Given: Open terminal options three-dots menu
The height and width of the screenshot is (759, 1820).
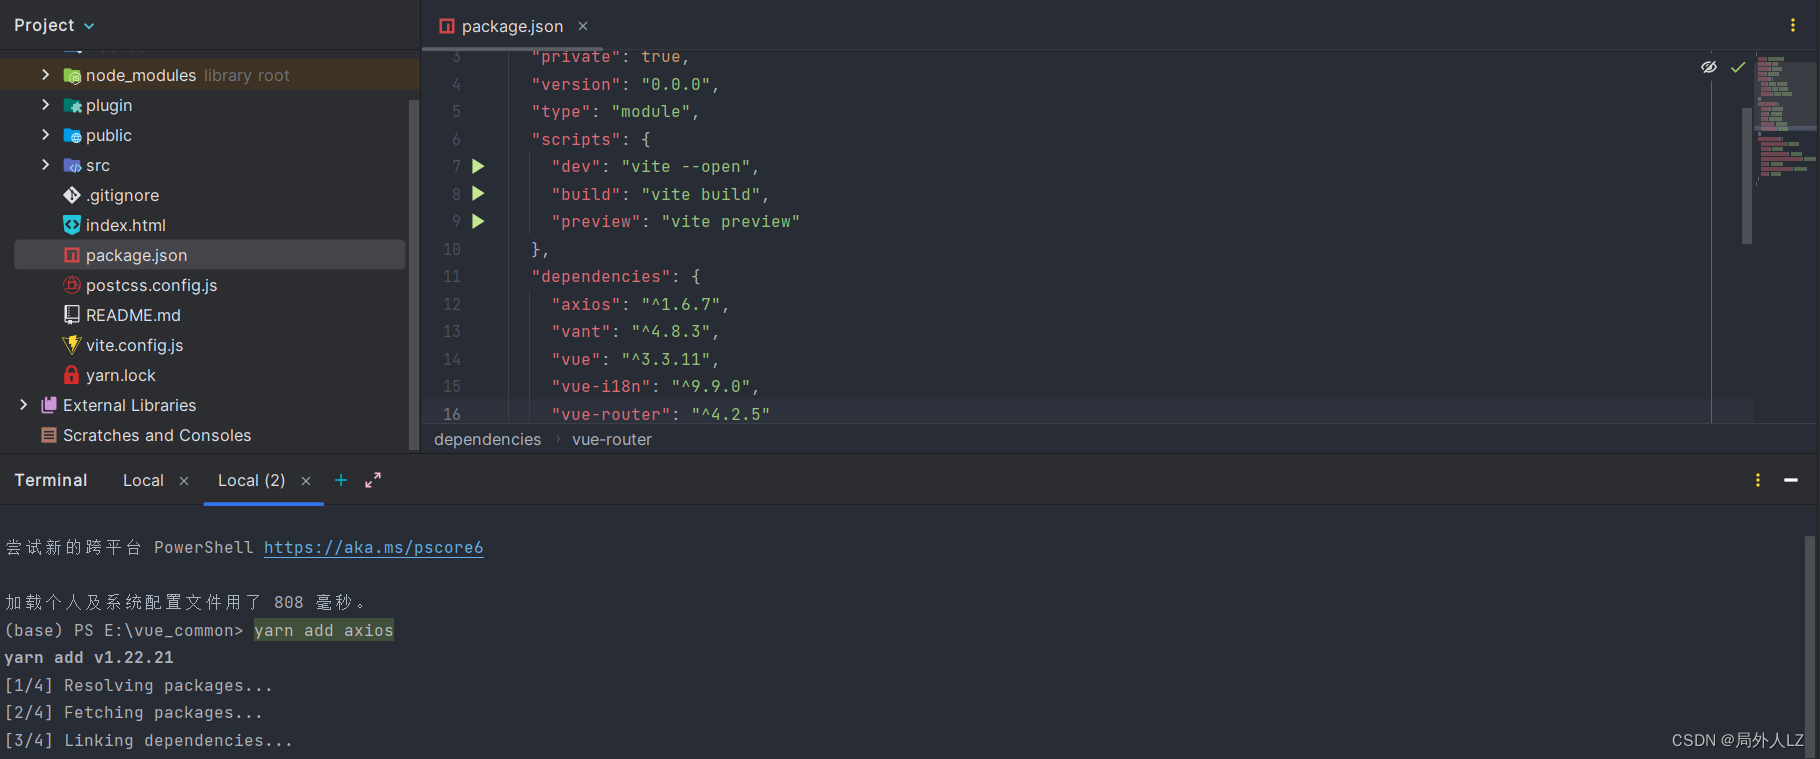Looking at the screenshot, I should (1758, 480).
